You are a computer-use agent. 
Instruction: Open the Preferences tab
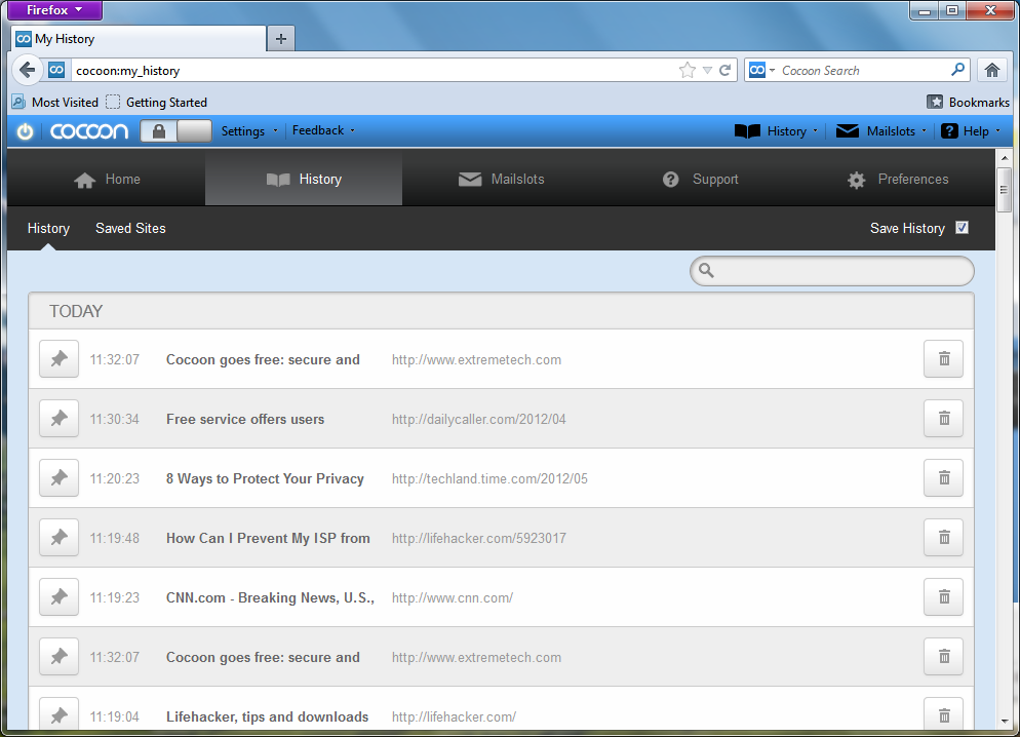click(898, 179)
